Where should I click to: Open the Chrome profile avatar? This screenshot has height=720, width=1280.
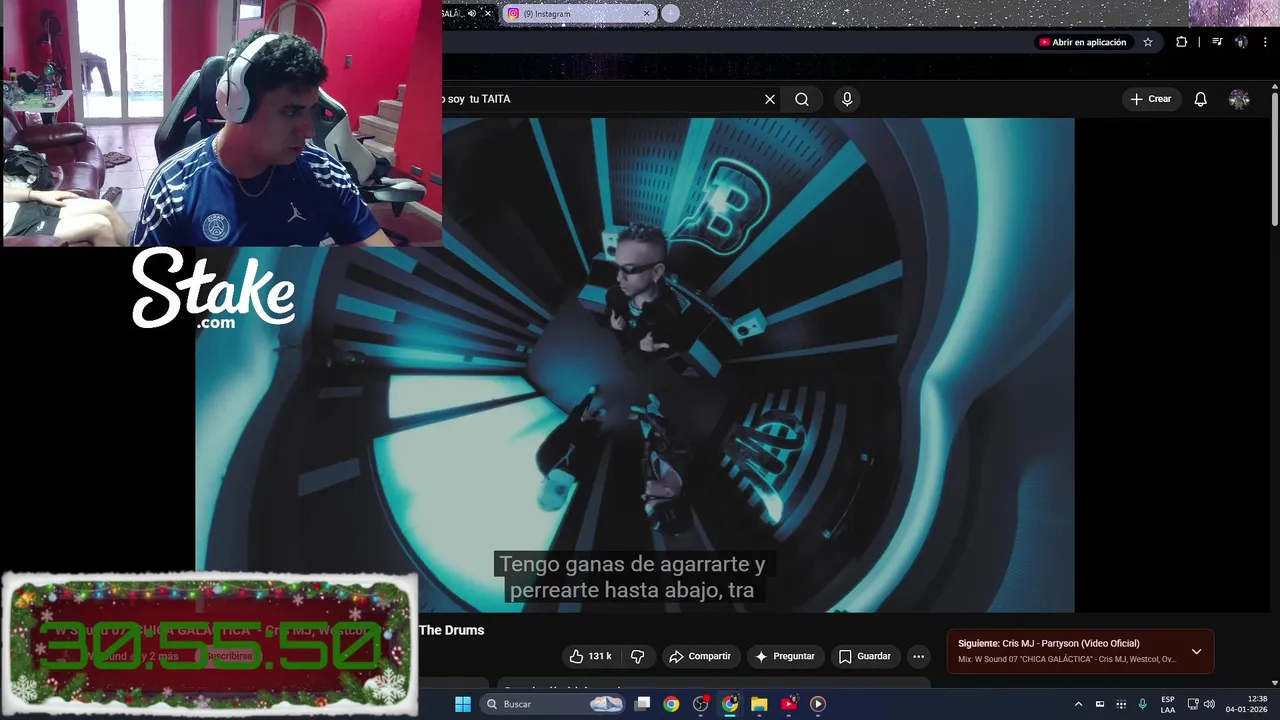pyautogui.click(x=1241, y=42)
